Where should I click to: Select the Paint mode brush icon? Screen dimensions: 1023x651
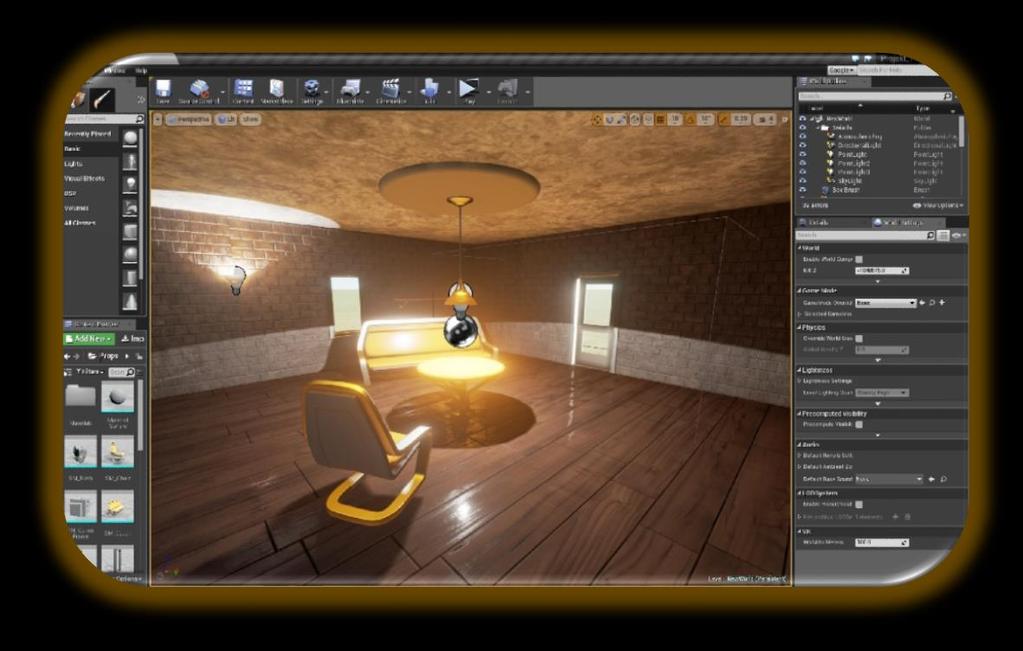(102, 99)
